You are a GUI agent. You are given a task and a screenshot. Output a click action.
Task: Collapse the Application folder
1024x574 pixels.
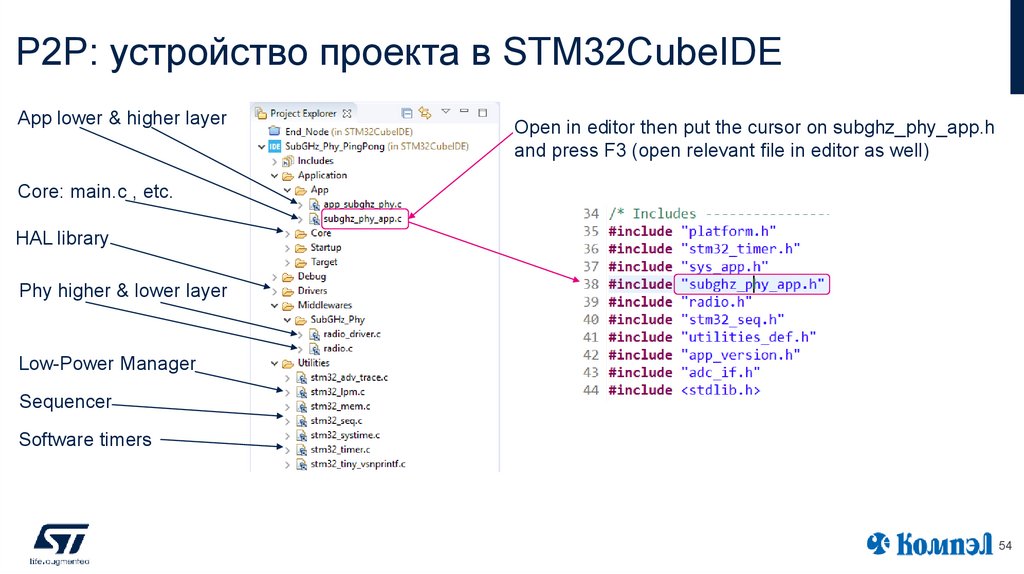point(274,176)
